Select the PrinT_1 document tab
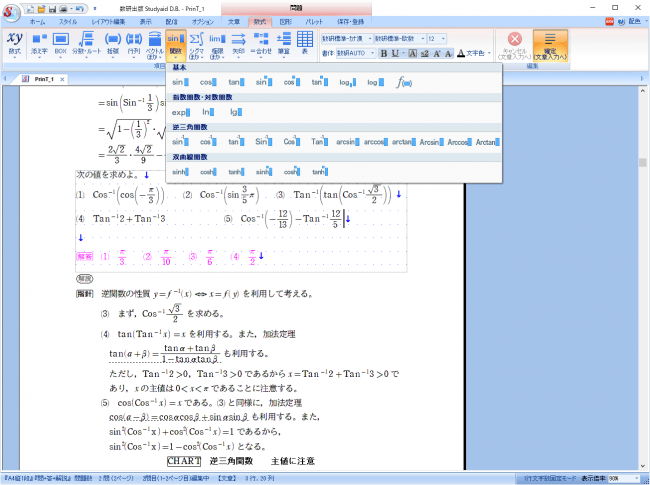This screenshot has height=485, width=650. click(x=44, y=79)
